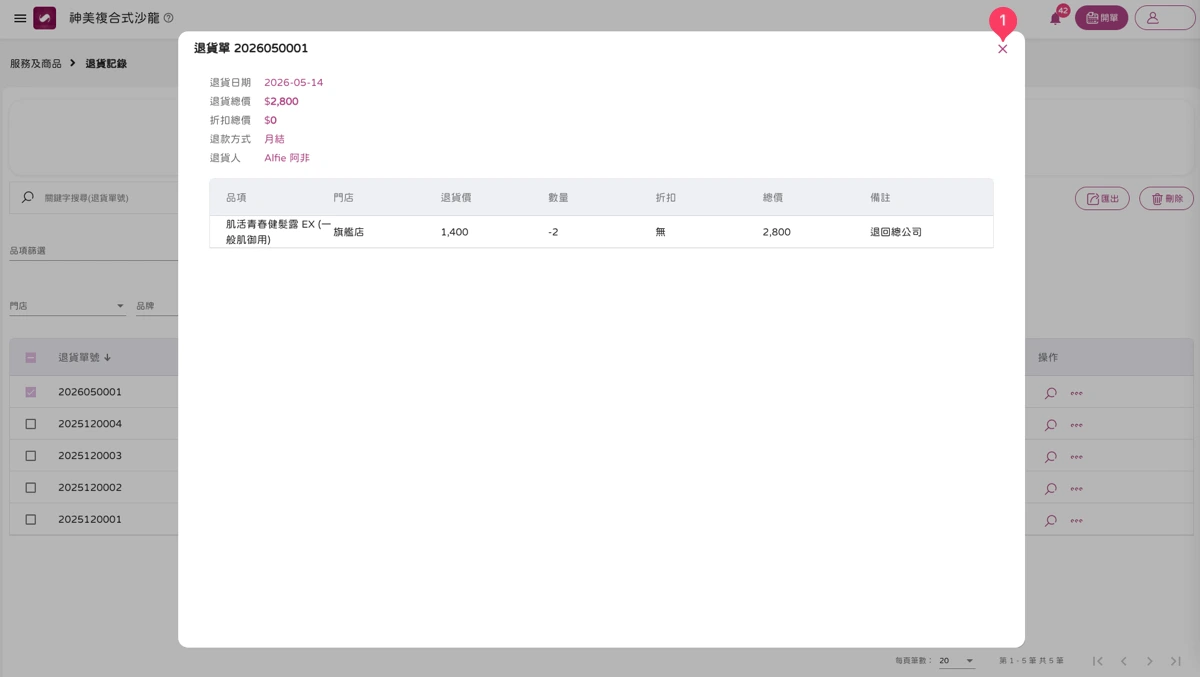View details of order 2025120003
Viewport: 1200px width, 677px height.
(1050, 457)
